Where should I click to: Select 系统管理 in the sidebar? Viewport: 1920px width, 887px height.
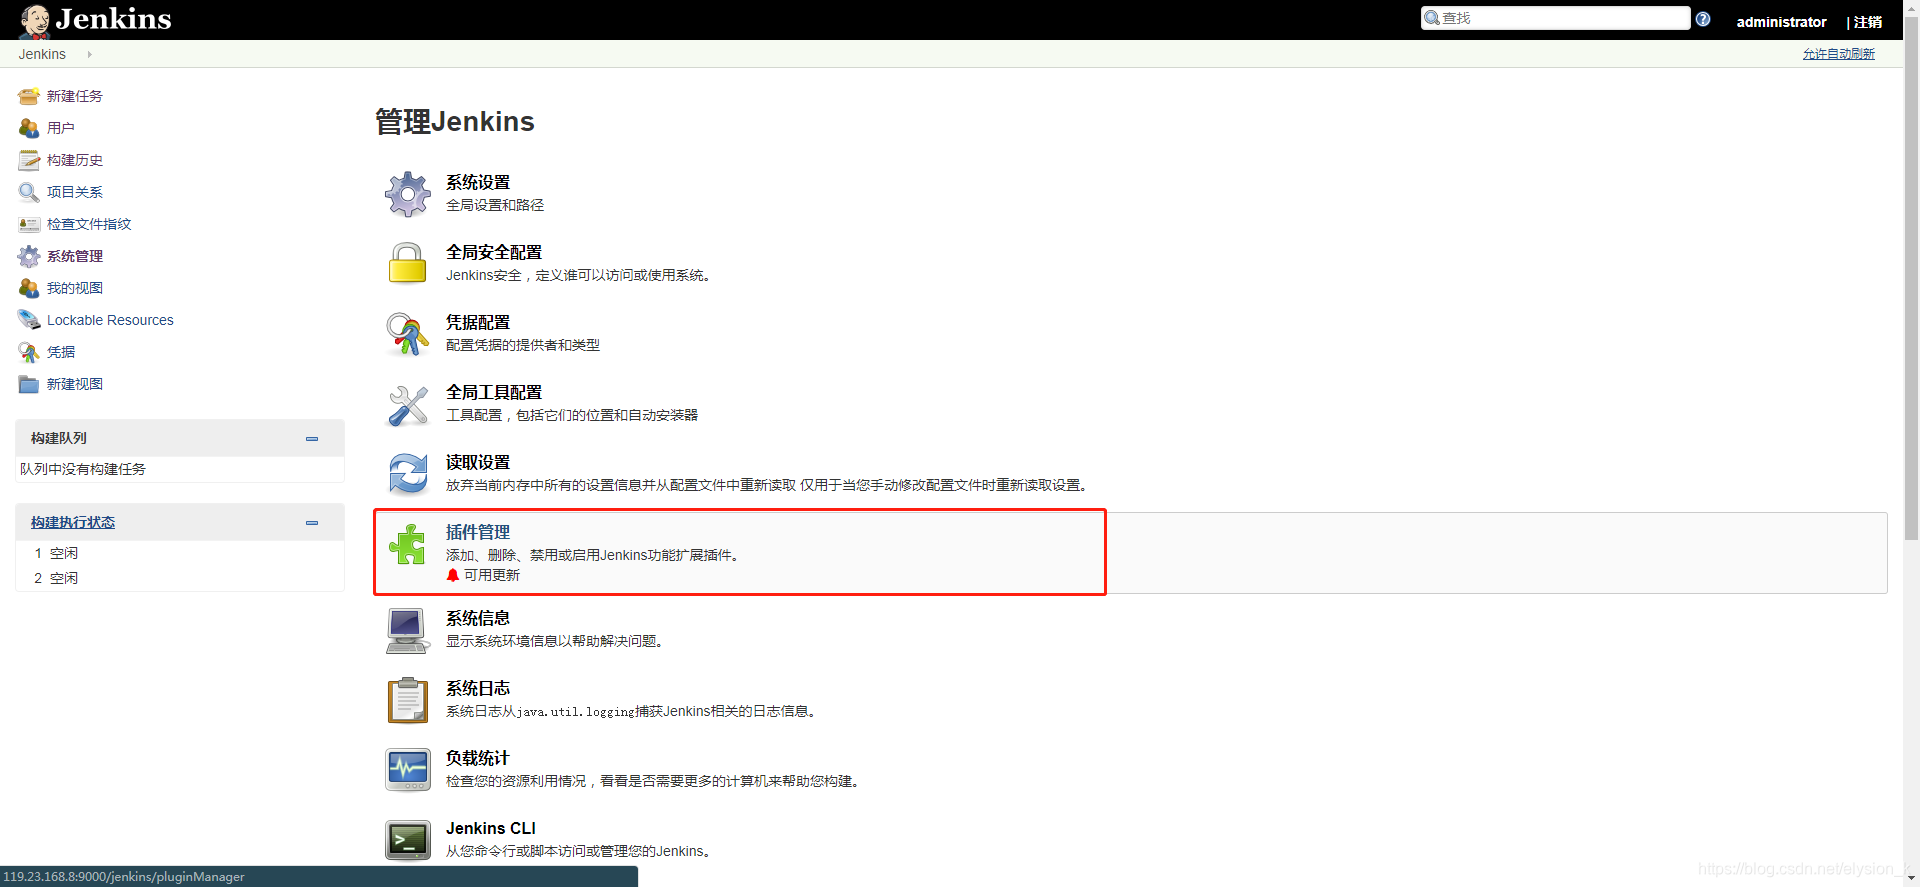[75, 256]
